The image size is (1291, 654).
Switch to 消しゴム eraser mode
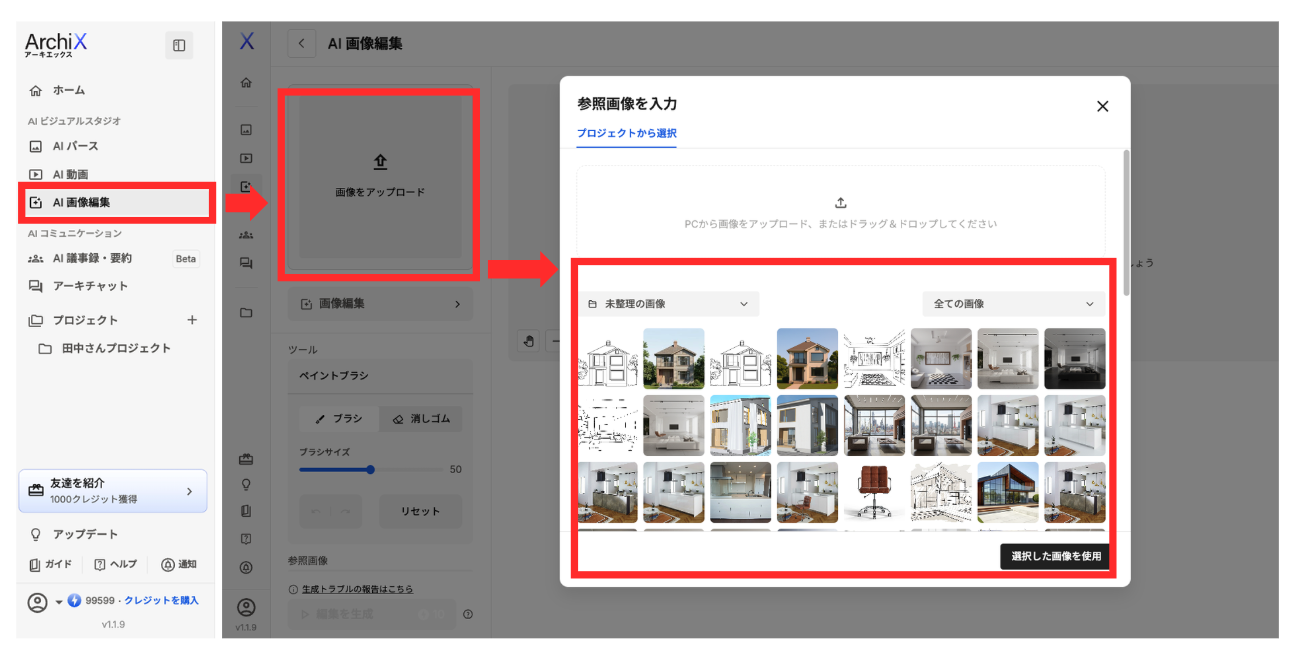pos(421,419)
